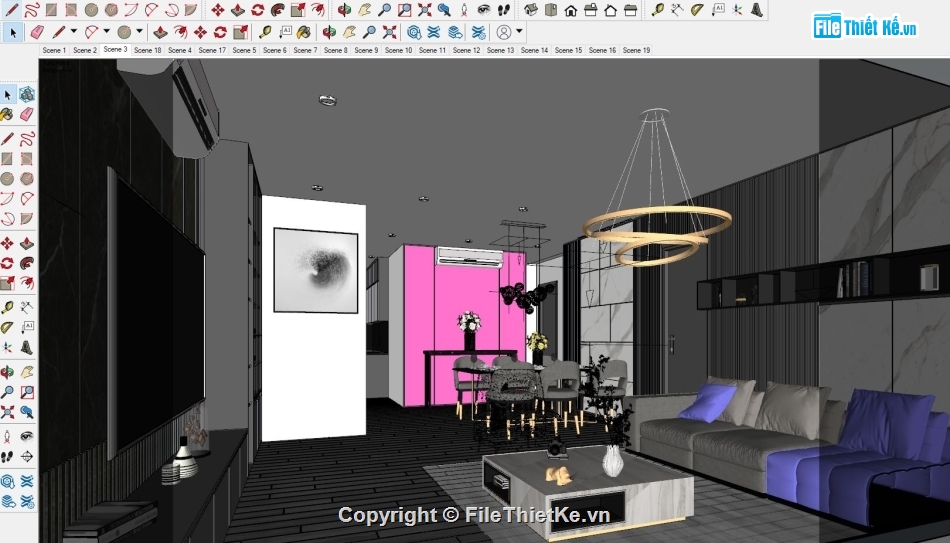Click the Extension Manager icon in second row
This screenshot has height=543, width=950.
click(478, 32)
